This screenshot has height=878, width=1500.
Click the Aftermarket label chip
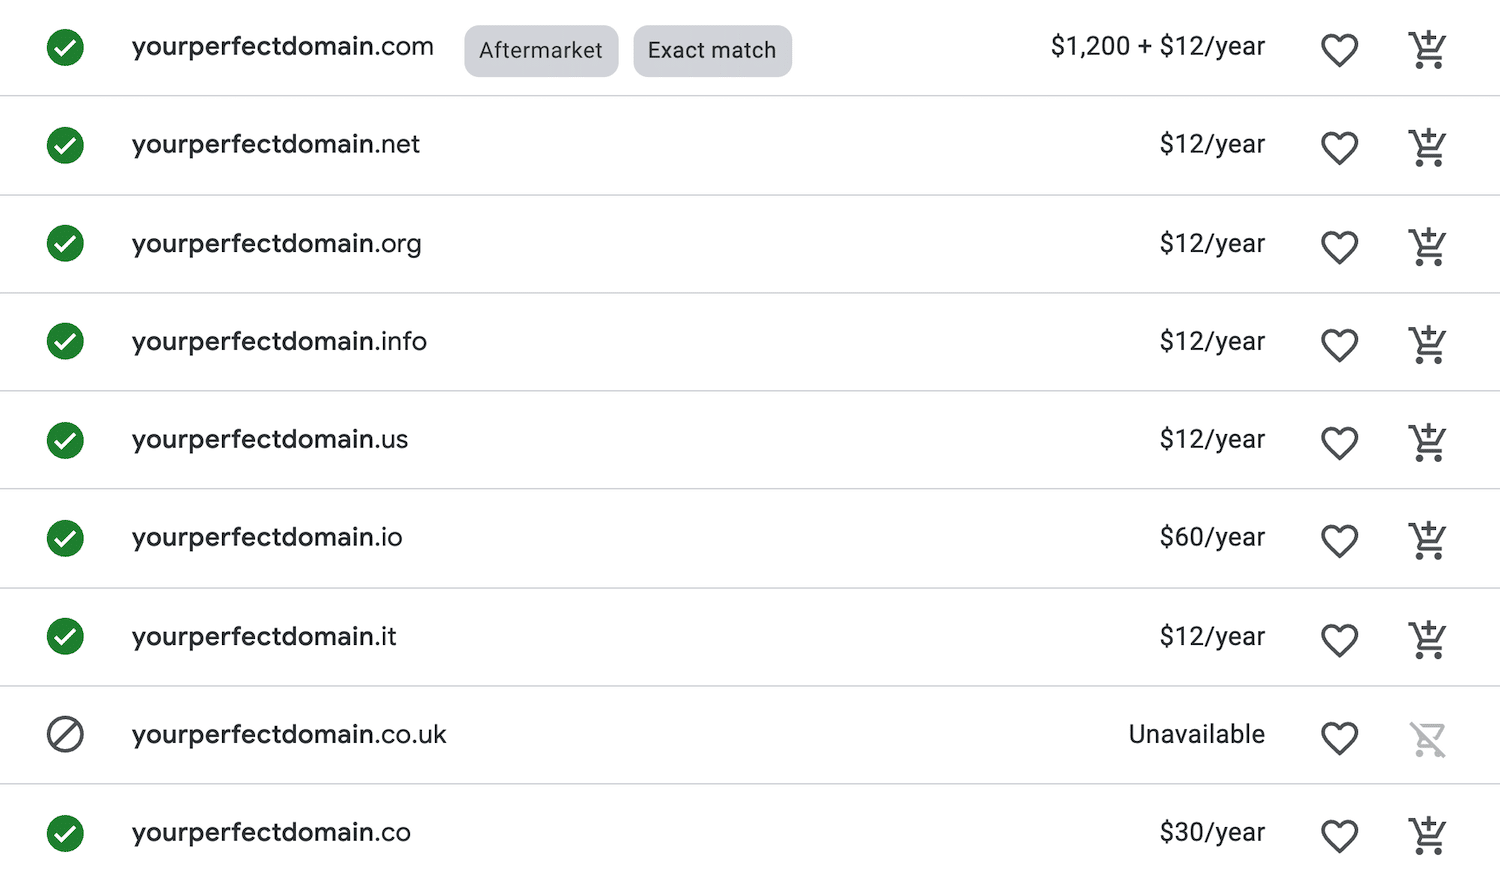[x=541, y=50]
